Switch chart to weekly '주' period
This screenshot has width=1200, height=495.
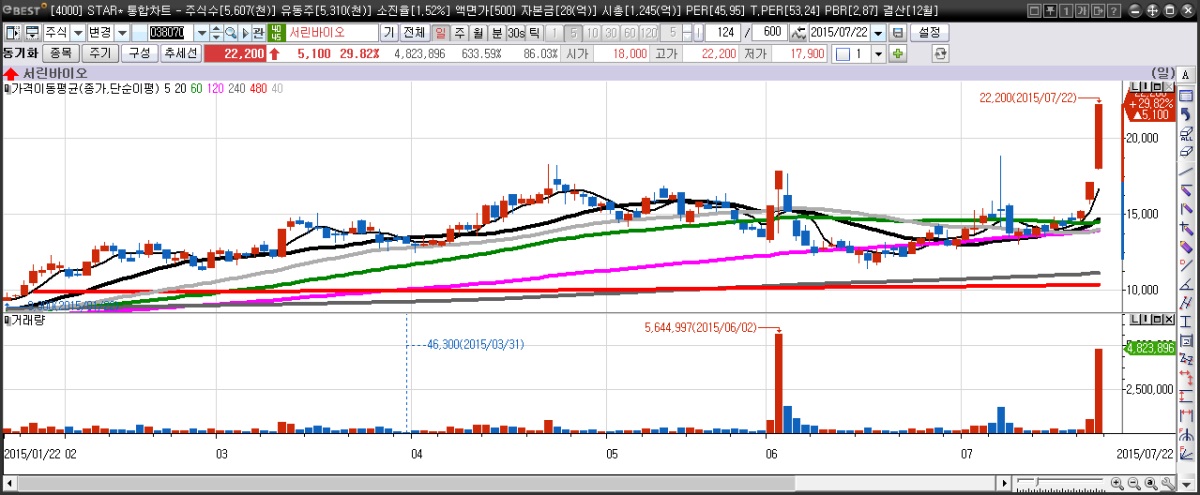coord(459,33)
